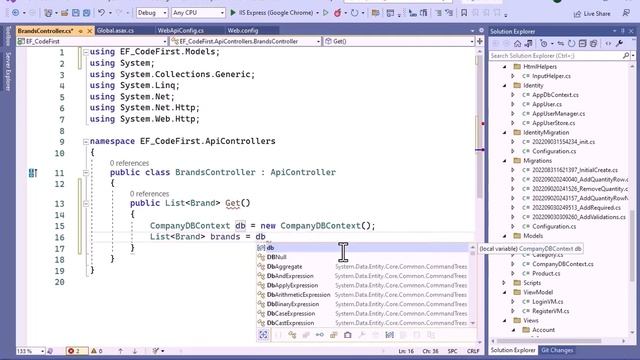Collapse the Migrations folder
The width and height of the screenshot is (640, 360).
[504, 160]
